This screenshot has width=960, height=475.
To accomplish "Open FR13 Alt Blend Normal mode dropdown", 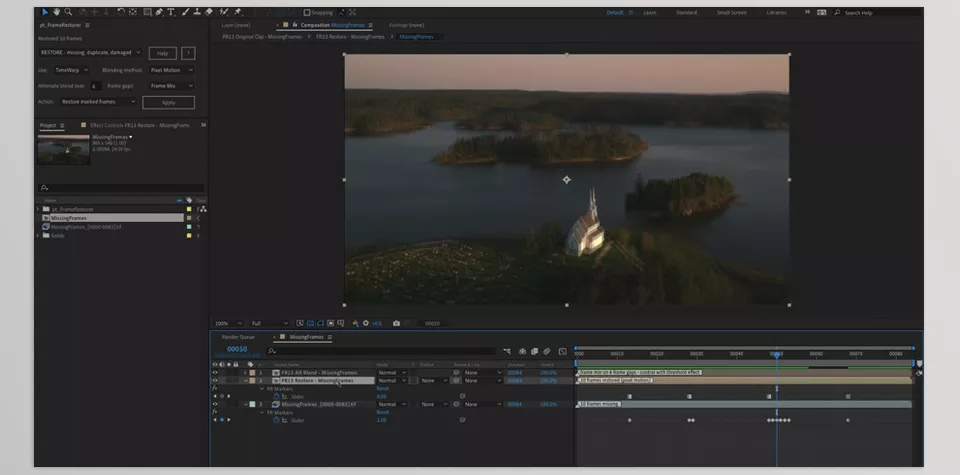I will pyautogui.click(x=392, y=372).
